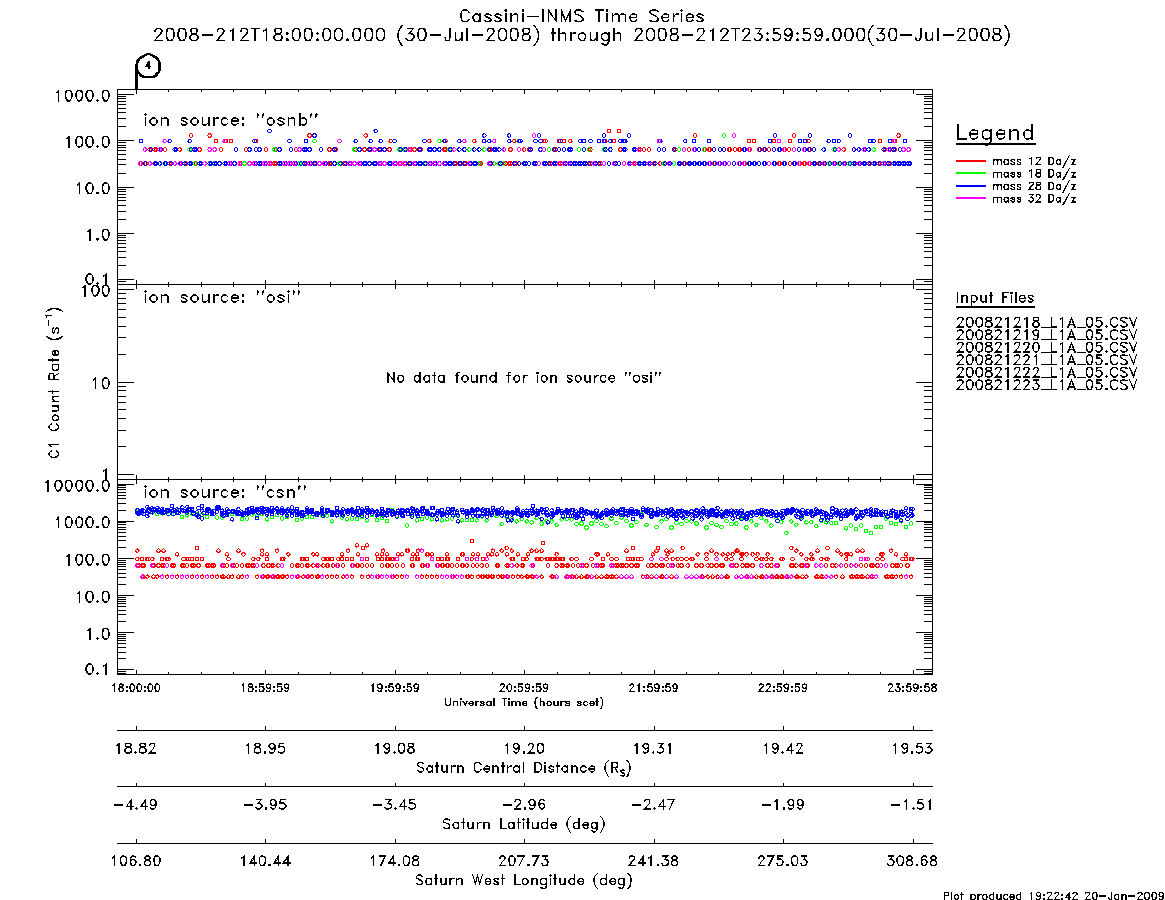Viewport: 1165px width, 900px height.
Task: Click the red mass 12 Da/z legend line
Action: 970,161
